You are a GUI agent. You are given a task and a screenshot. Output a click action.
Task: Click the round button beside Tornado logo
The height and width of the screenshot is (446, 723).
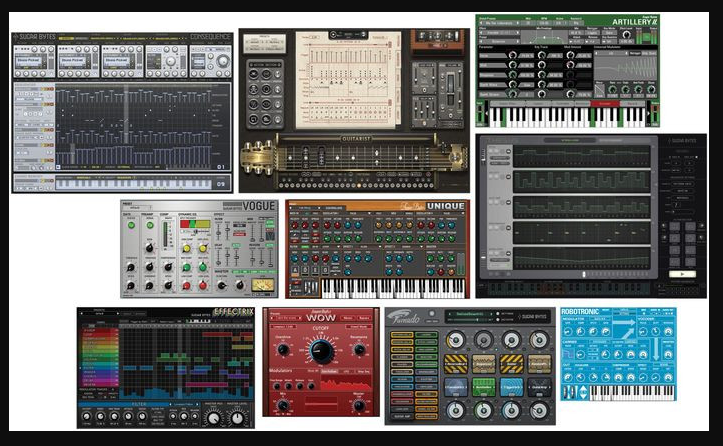pyautogui.click(x=432, y=313)
